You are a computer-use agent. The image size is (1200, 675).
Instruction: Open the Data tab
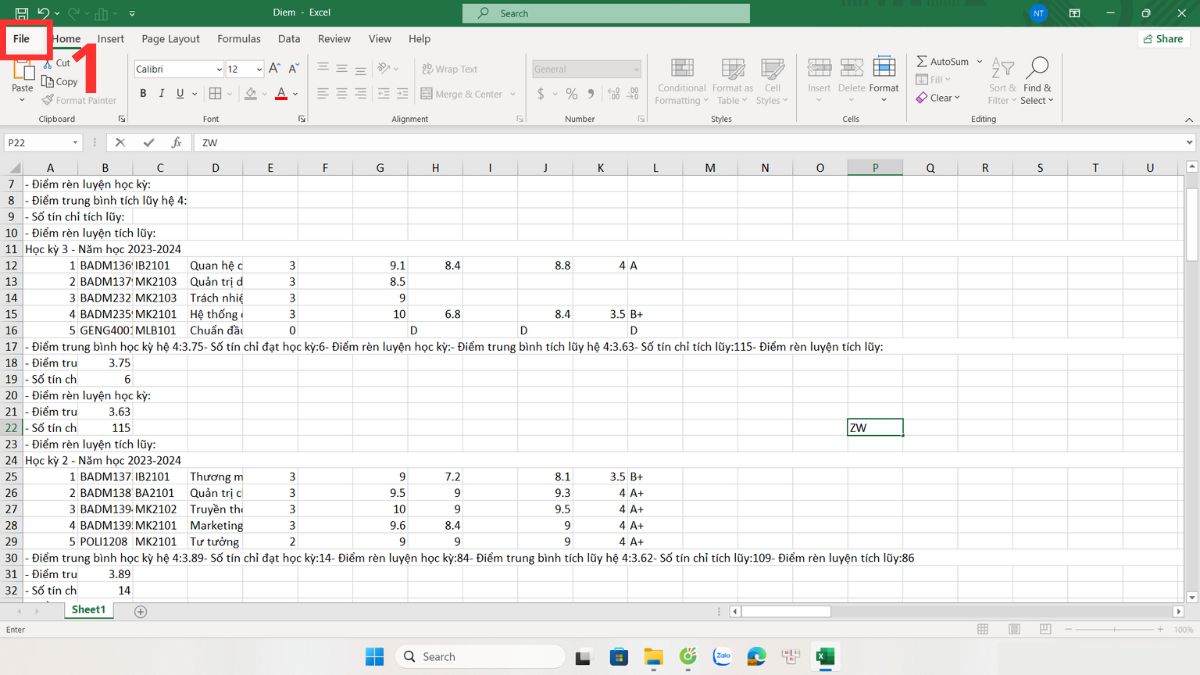[289, 39]
